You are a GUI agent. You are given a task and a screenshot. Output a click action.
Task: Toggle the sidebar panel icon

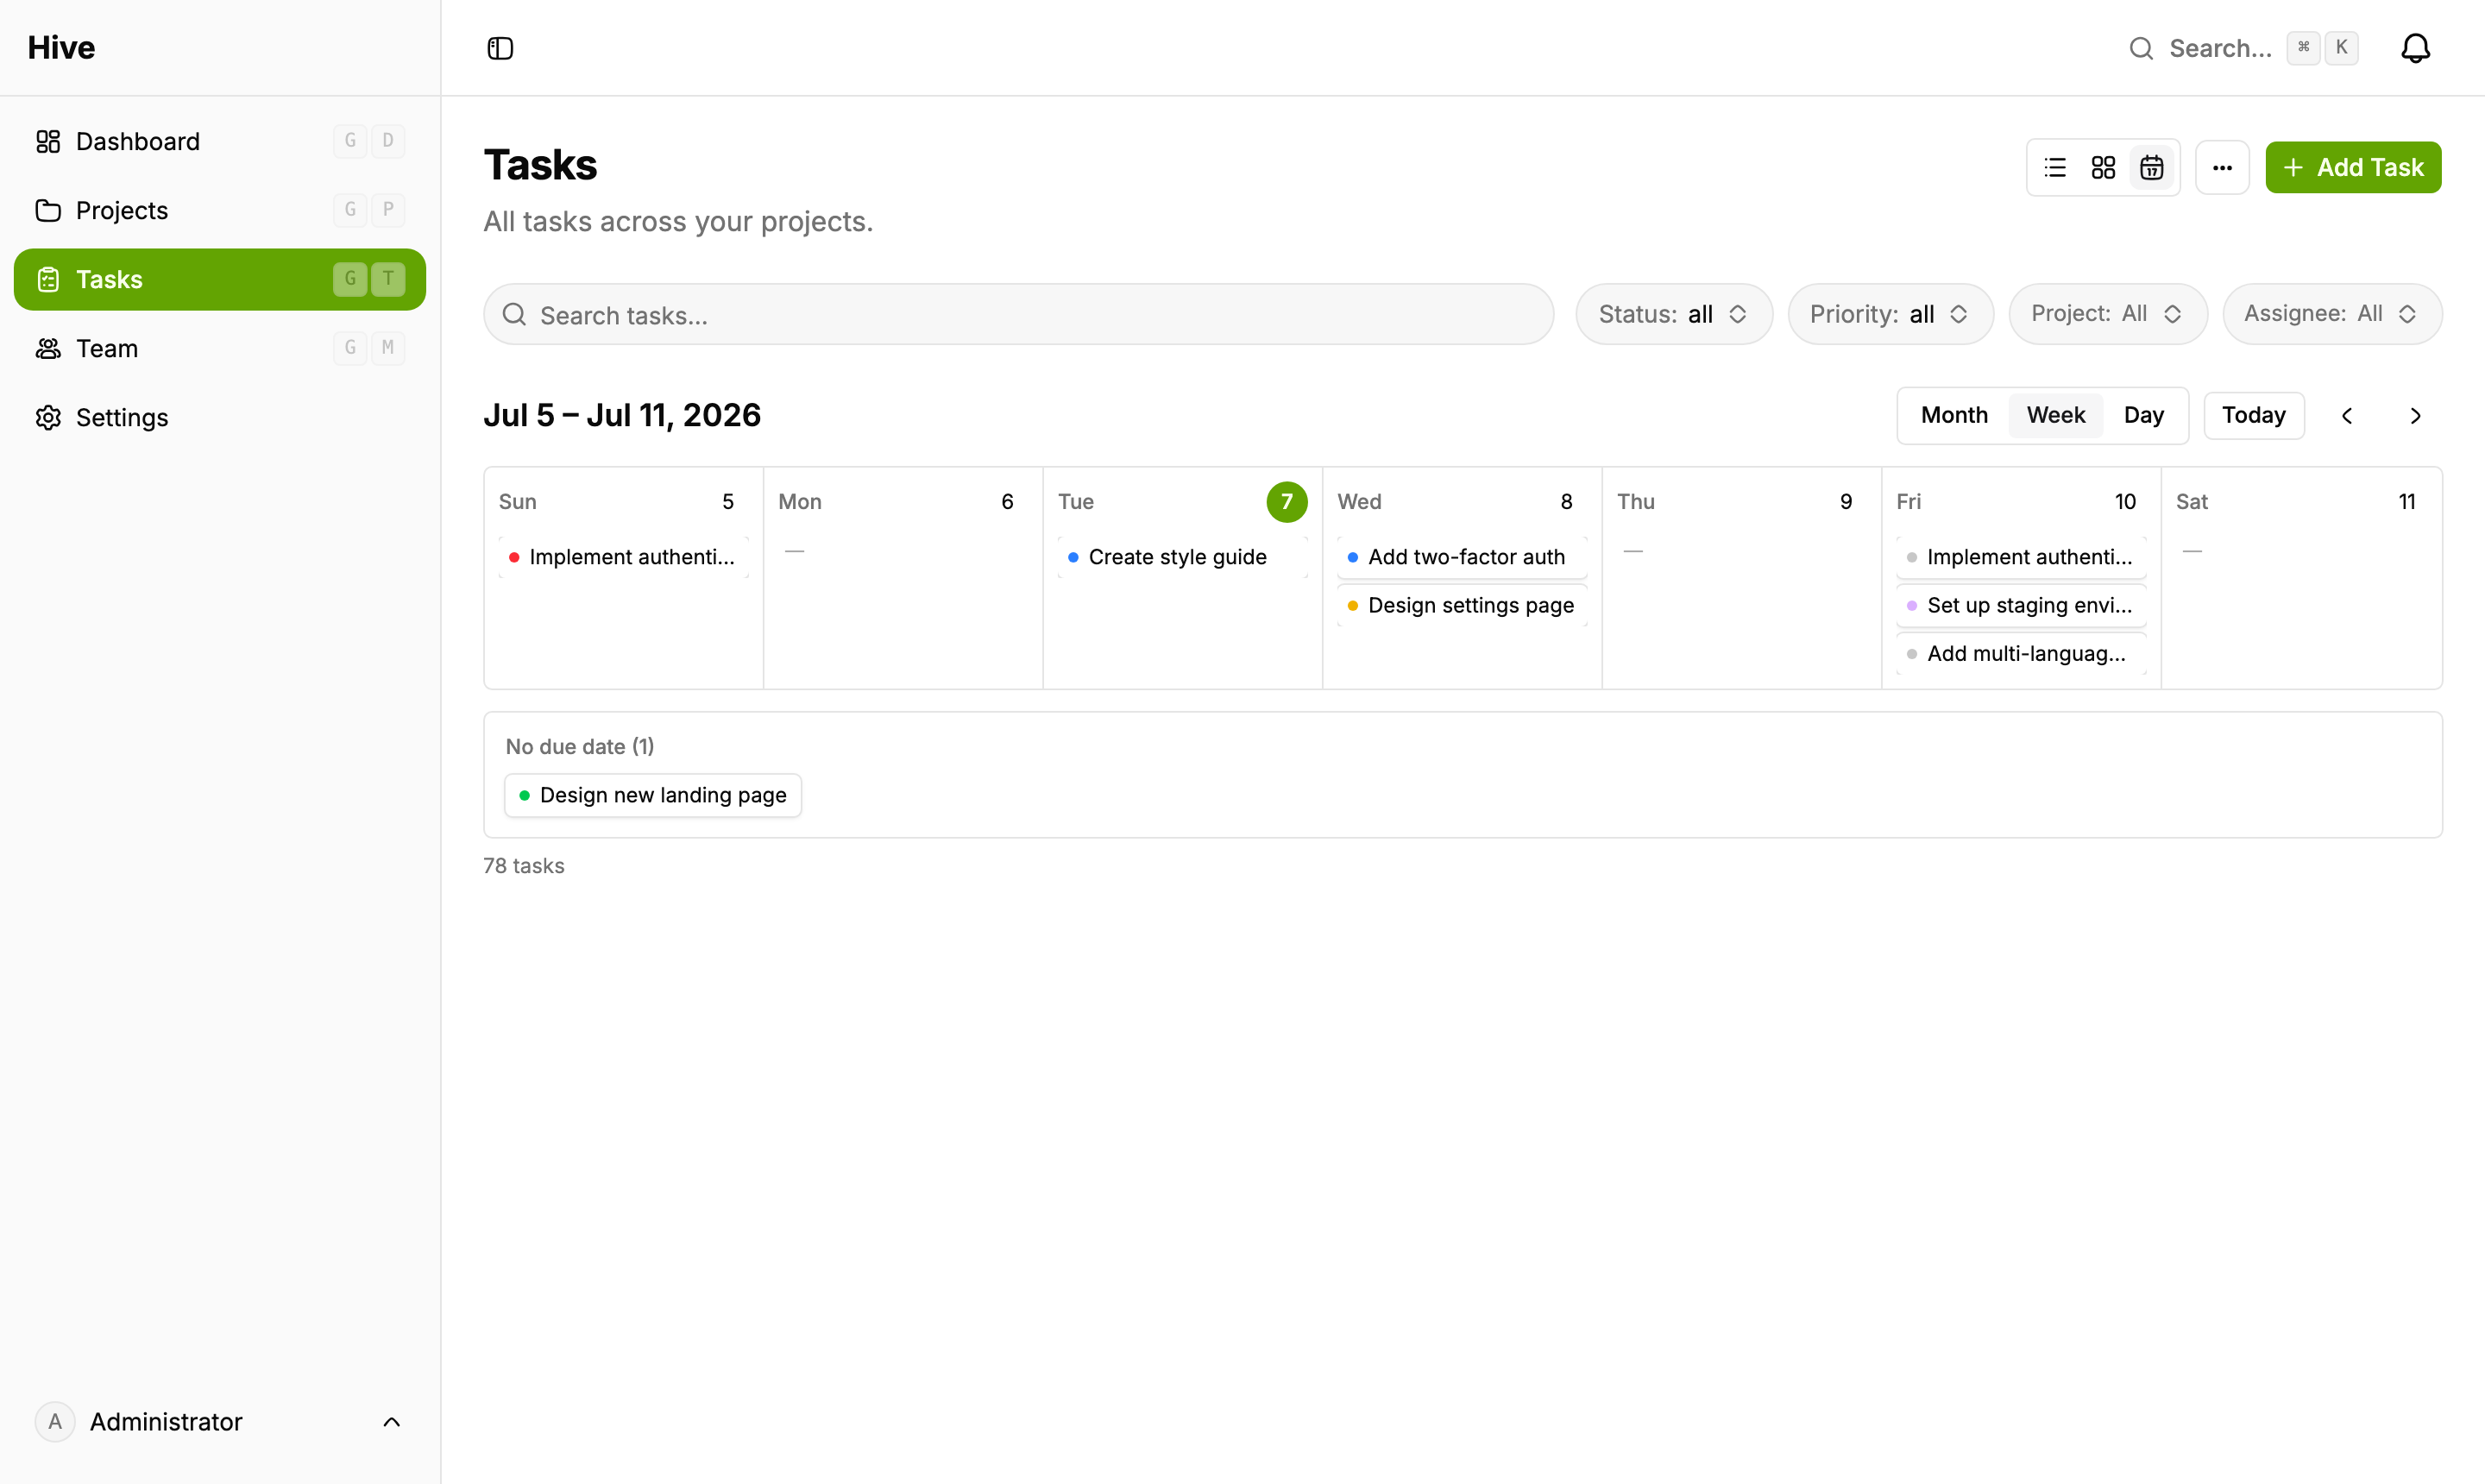tap(500, 48)
